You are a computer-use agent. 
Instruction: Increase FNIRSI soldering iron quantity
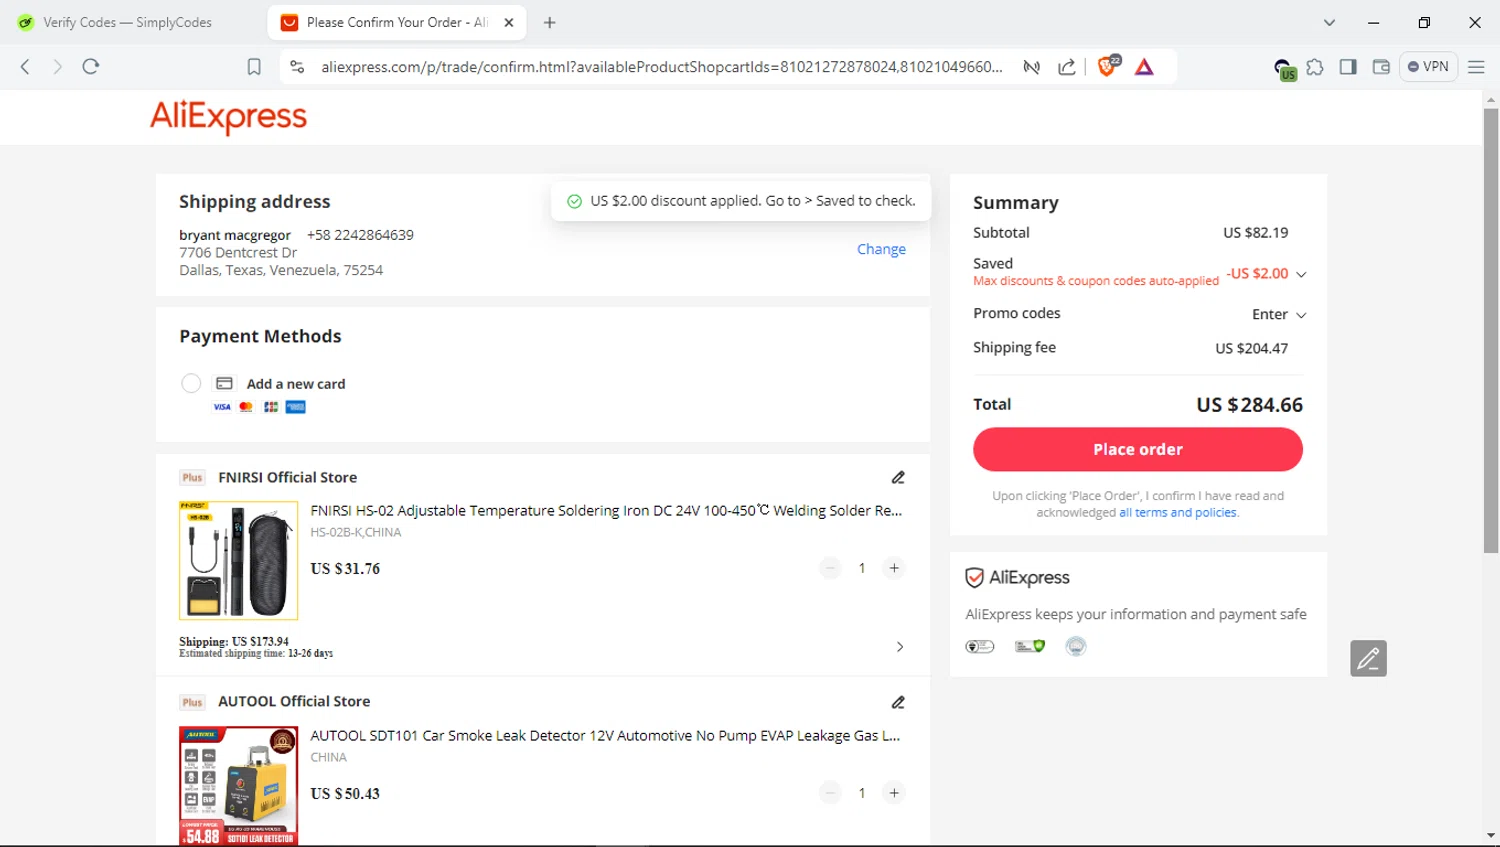(894, 568)
